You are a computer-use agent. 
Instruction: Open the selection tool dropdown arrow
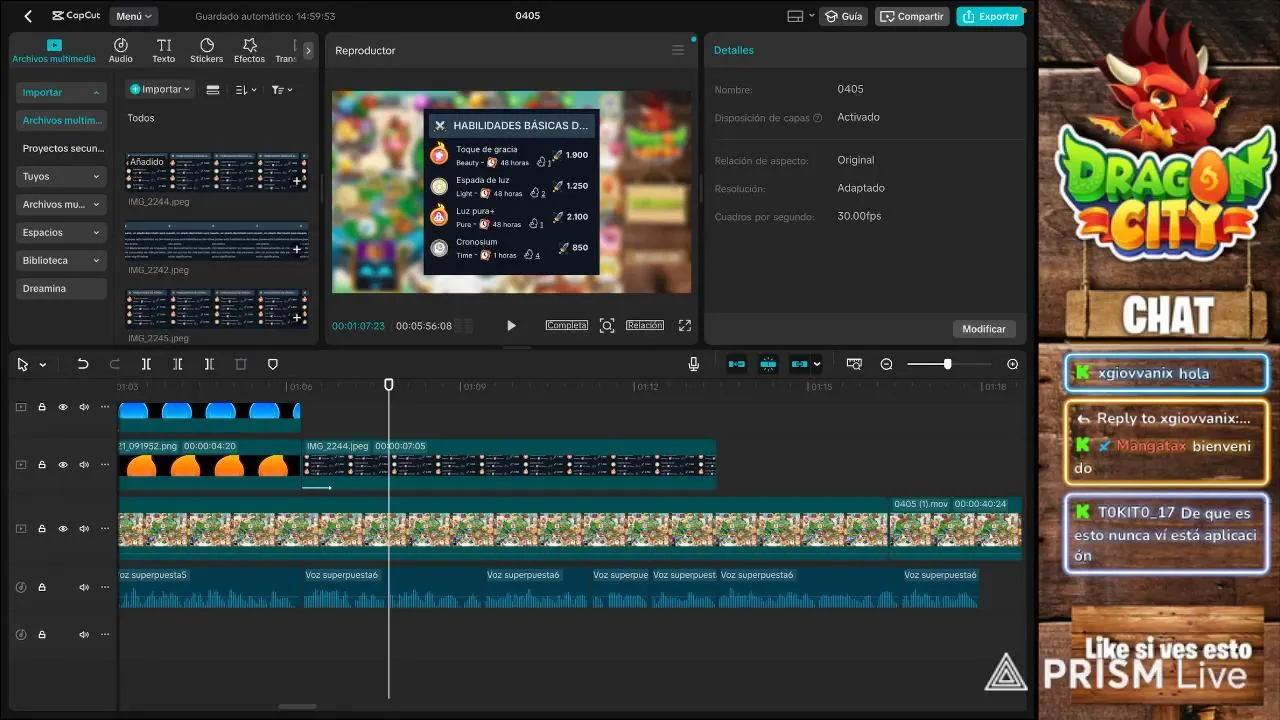coord(43,365)
